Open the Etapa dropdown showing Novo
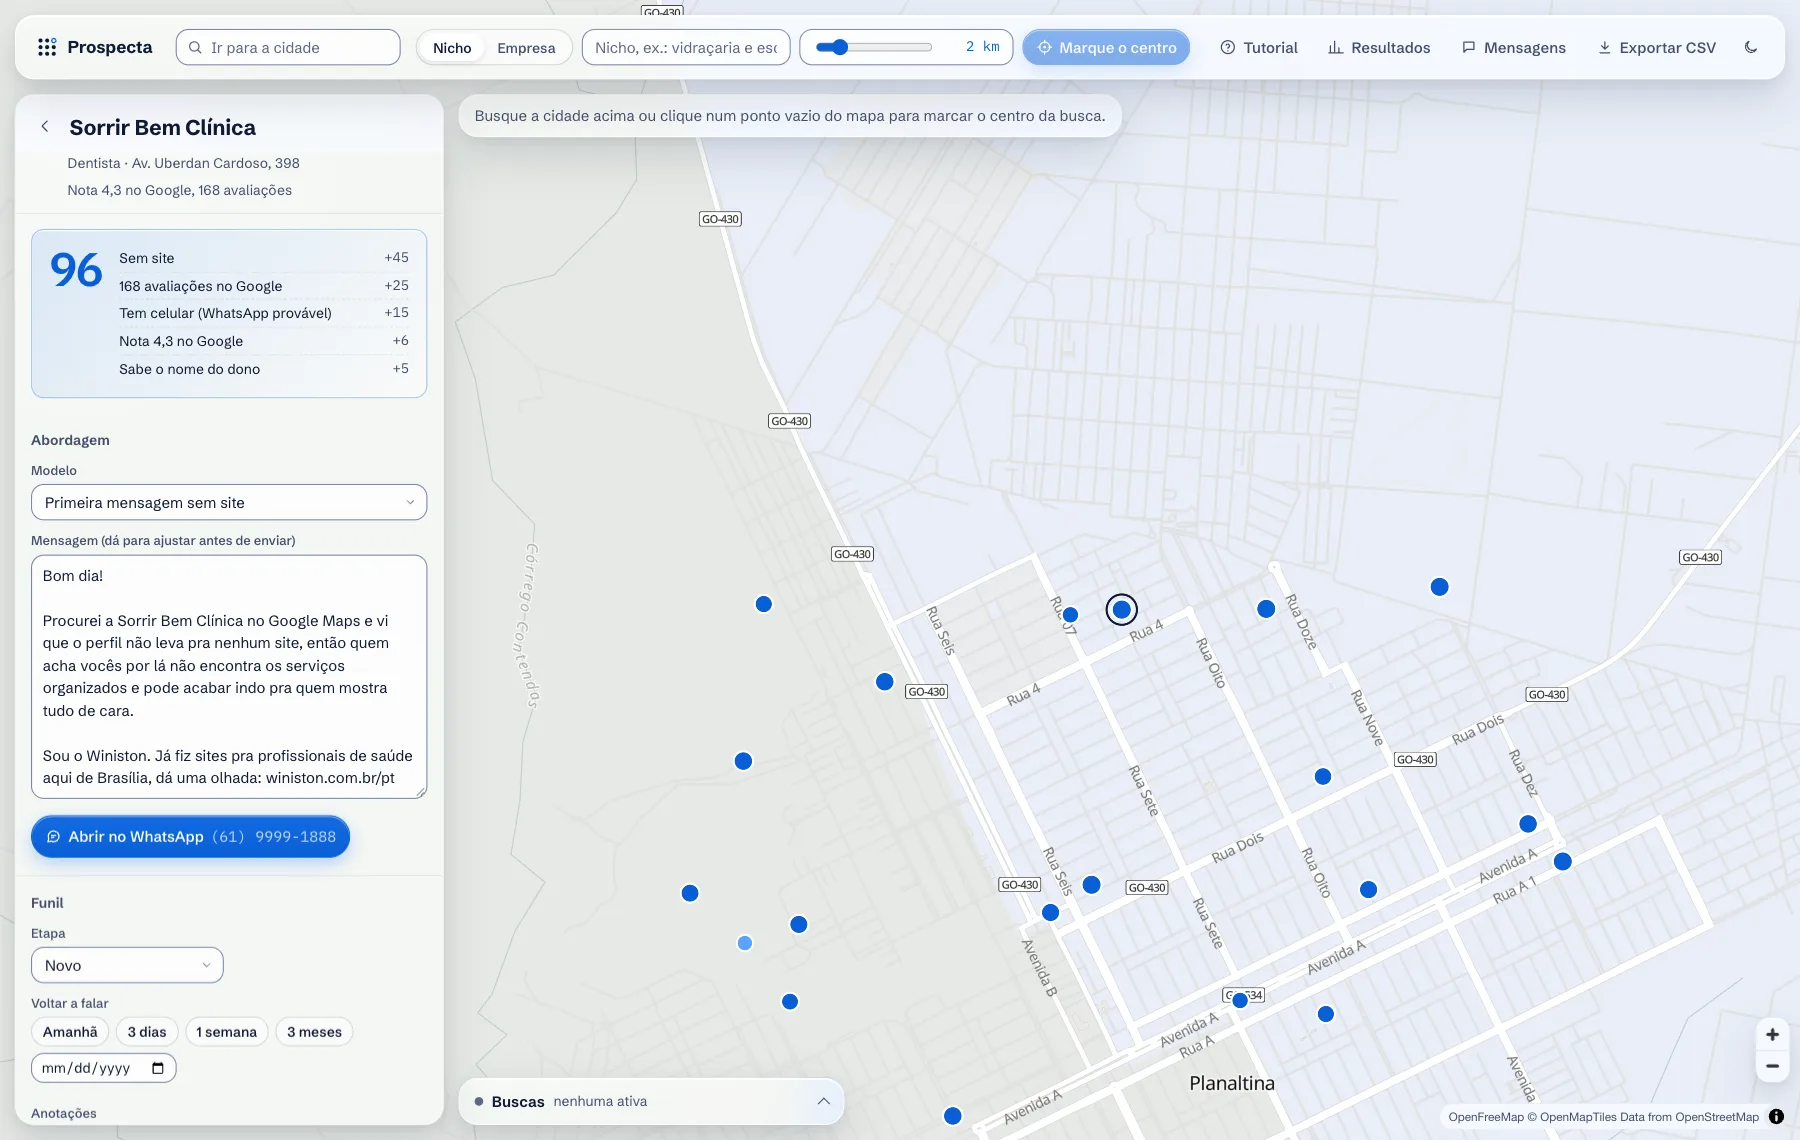1800x1140 pixels. [127, 965]
